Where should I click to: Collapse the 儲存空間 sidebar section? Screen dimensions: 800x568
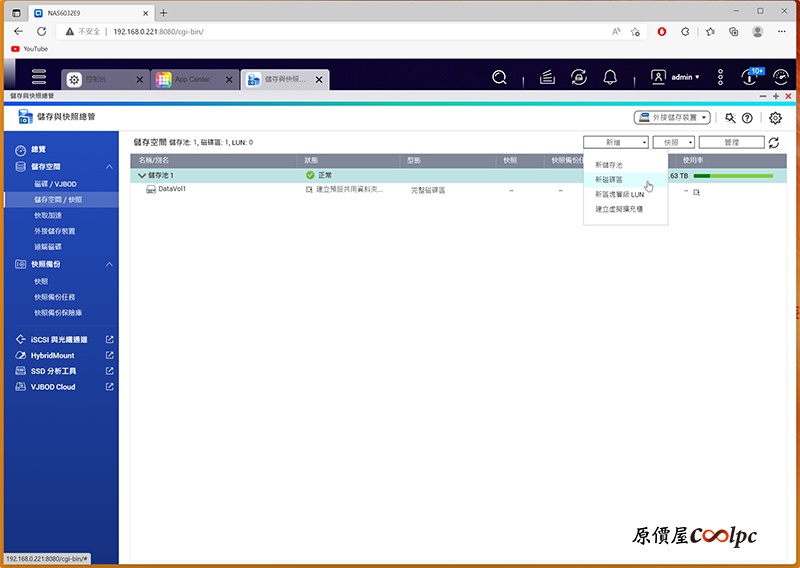[x=109, y=167]
